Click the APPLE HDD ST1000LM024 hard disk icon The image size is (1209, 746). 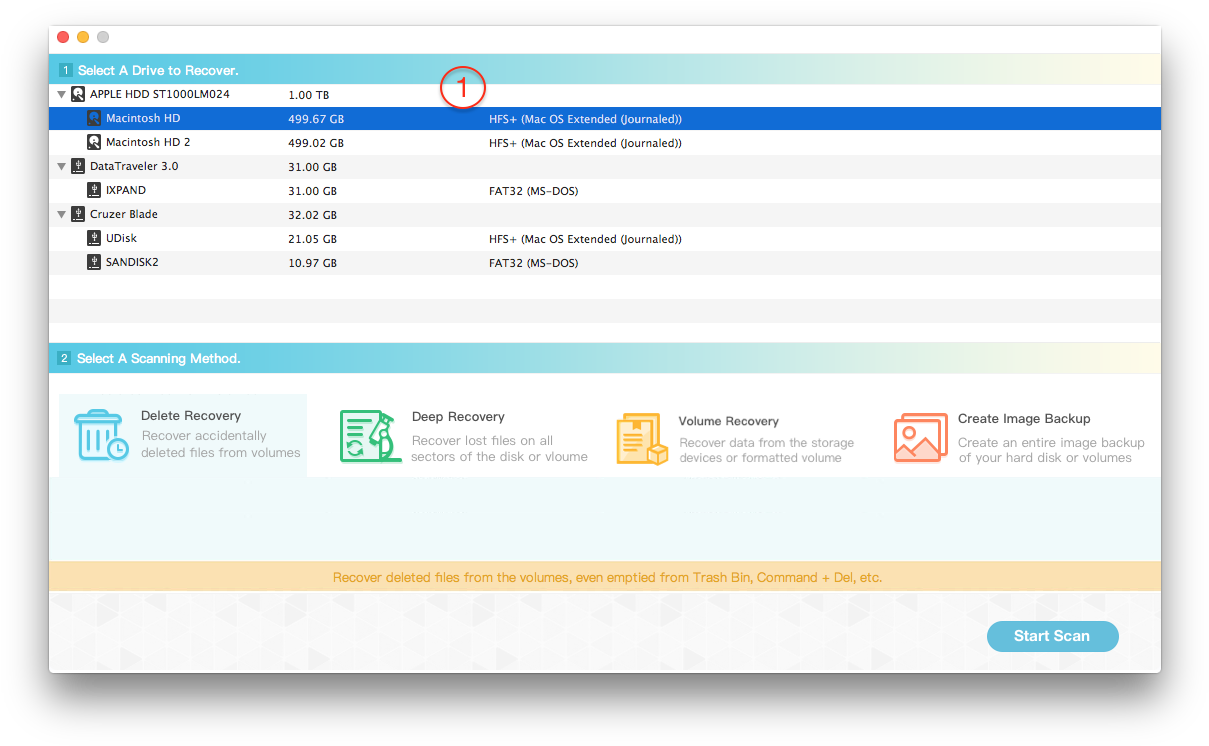coord(78,94)
